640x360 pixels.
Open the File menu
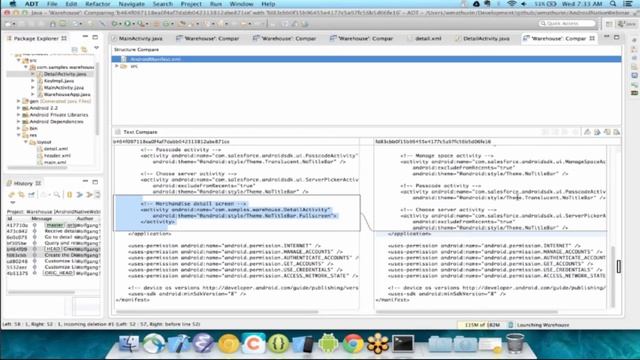(52, 4)
